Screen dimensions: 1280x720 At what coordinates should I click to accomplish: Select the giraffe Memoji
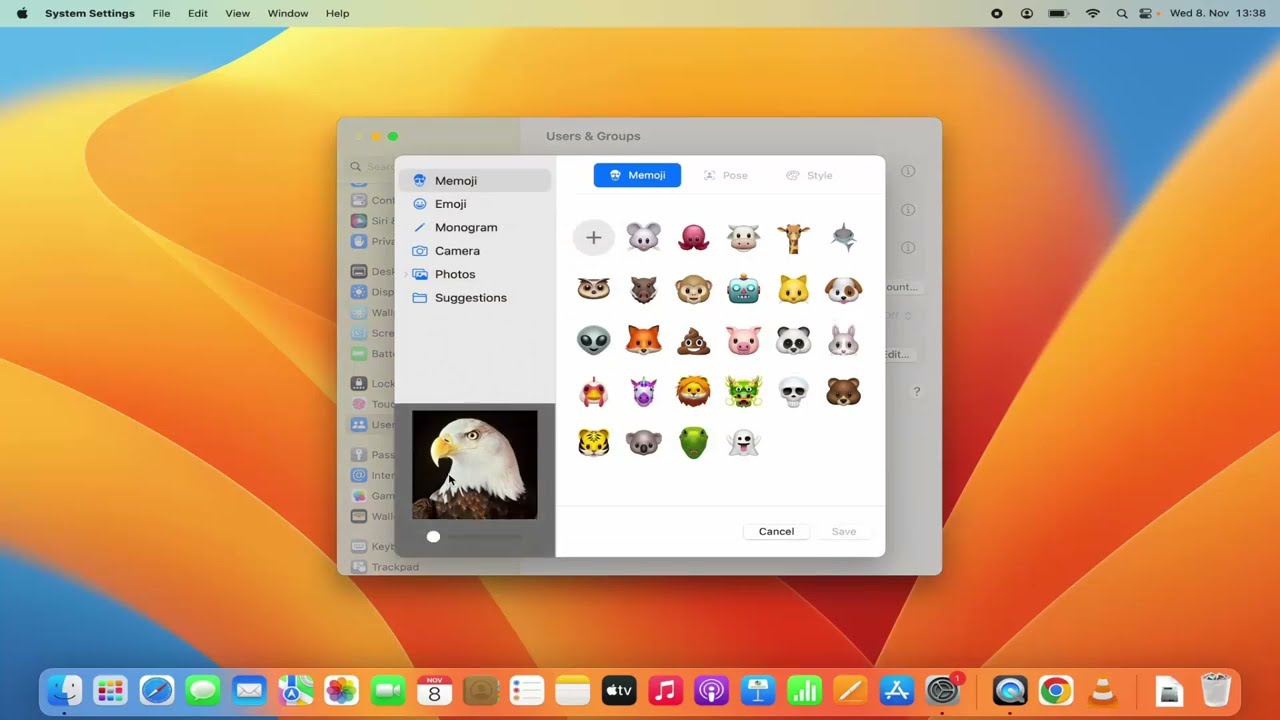[793, 238]
